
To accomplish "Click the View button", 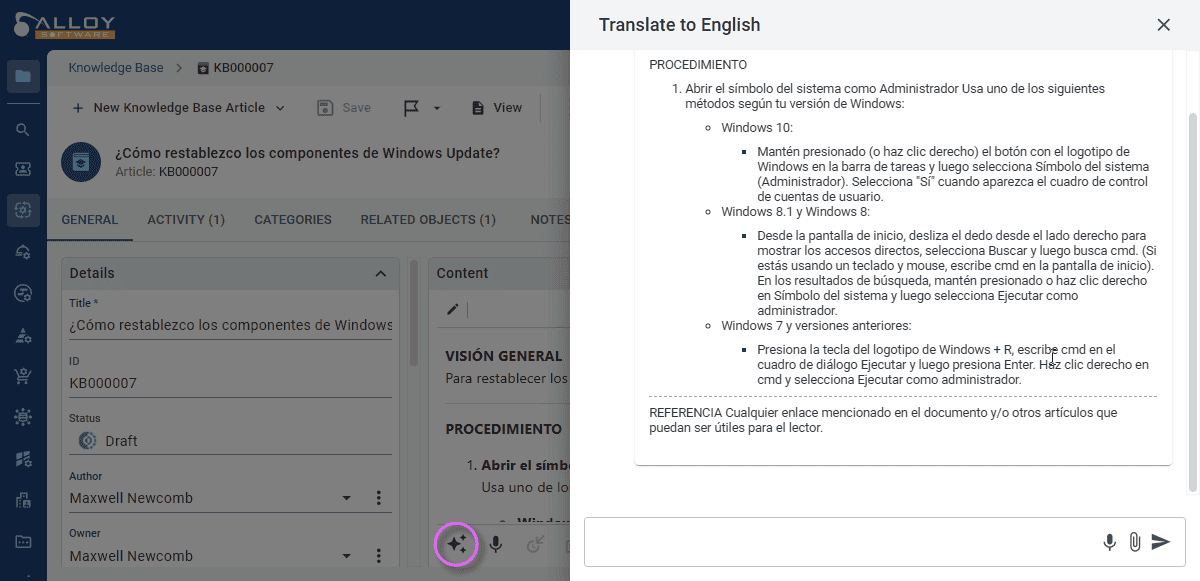I will pos(496,108).
